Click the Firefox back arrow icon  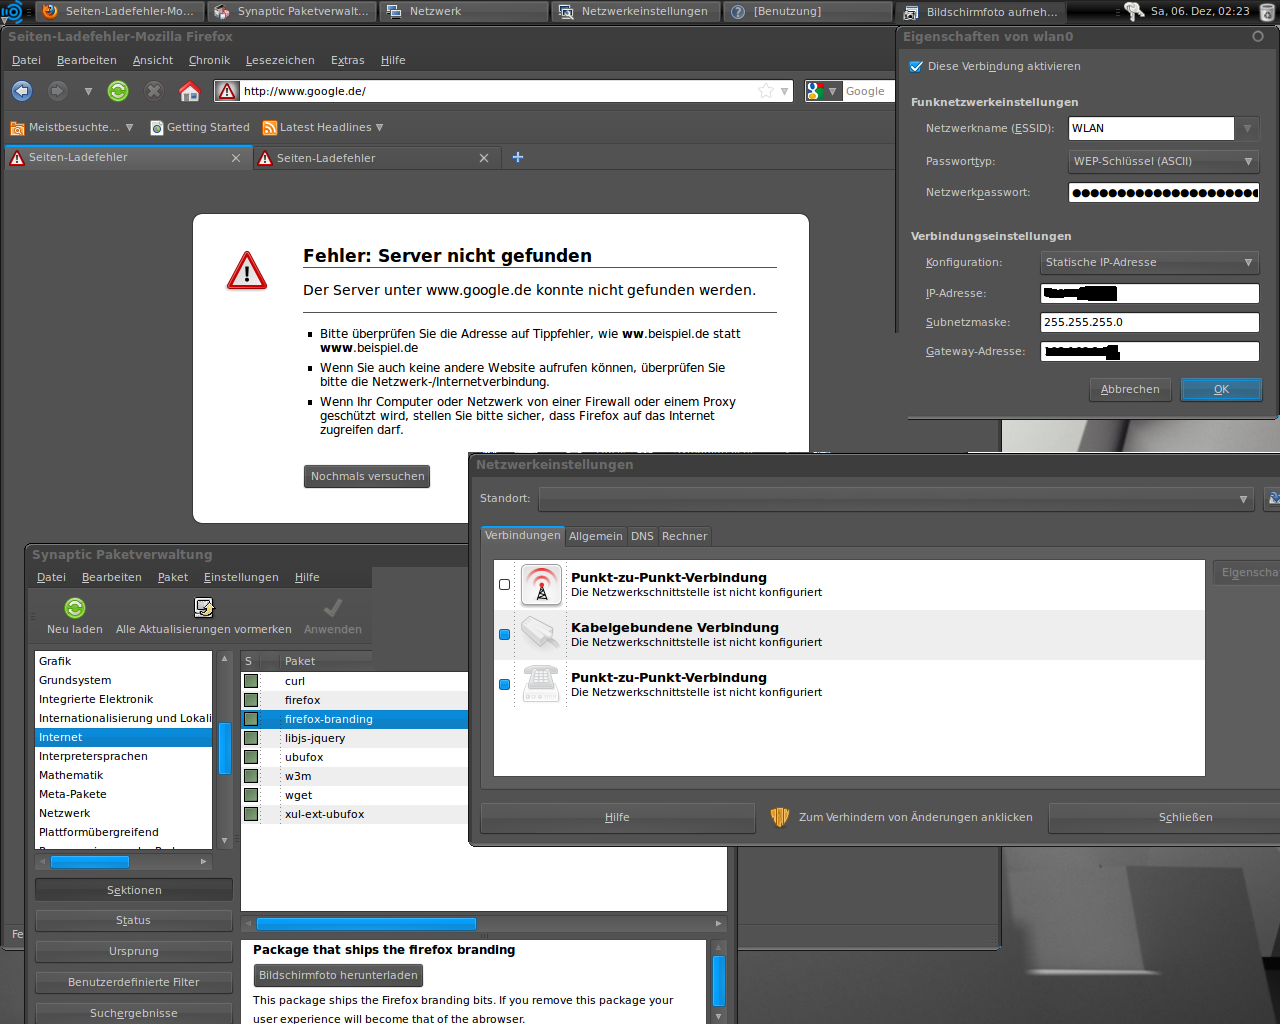[x=22, y=91]
